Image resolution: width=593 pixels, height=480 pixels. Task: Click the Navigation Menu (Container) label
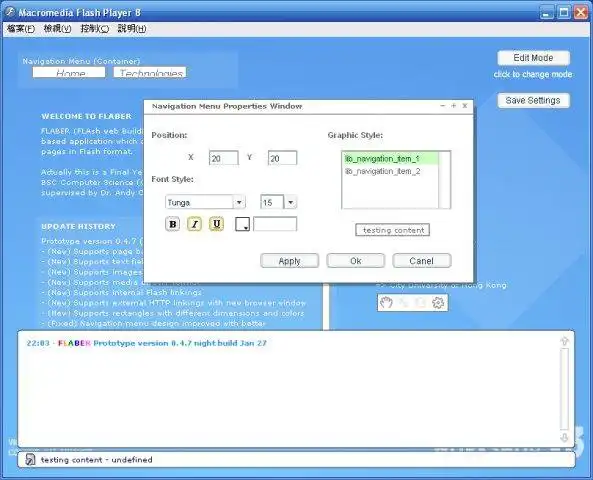click(81, 61)
